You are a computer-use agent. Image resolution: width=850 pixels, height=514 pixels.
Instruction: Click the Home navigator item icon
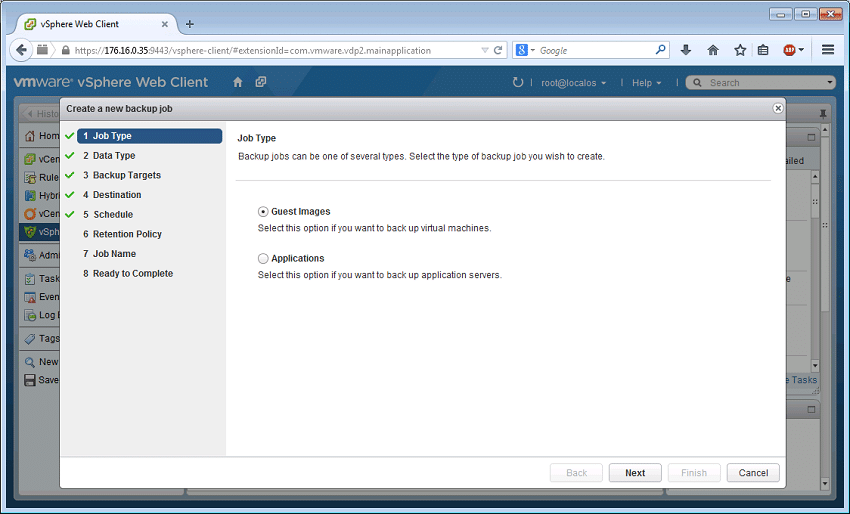[x=30, y=136]
